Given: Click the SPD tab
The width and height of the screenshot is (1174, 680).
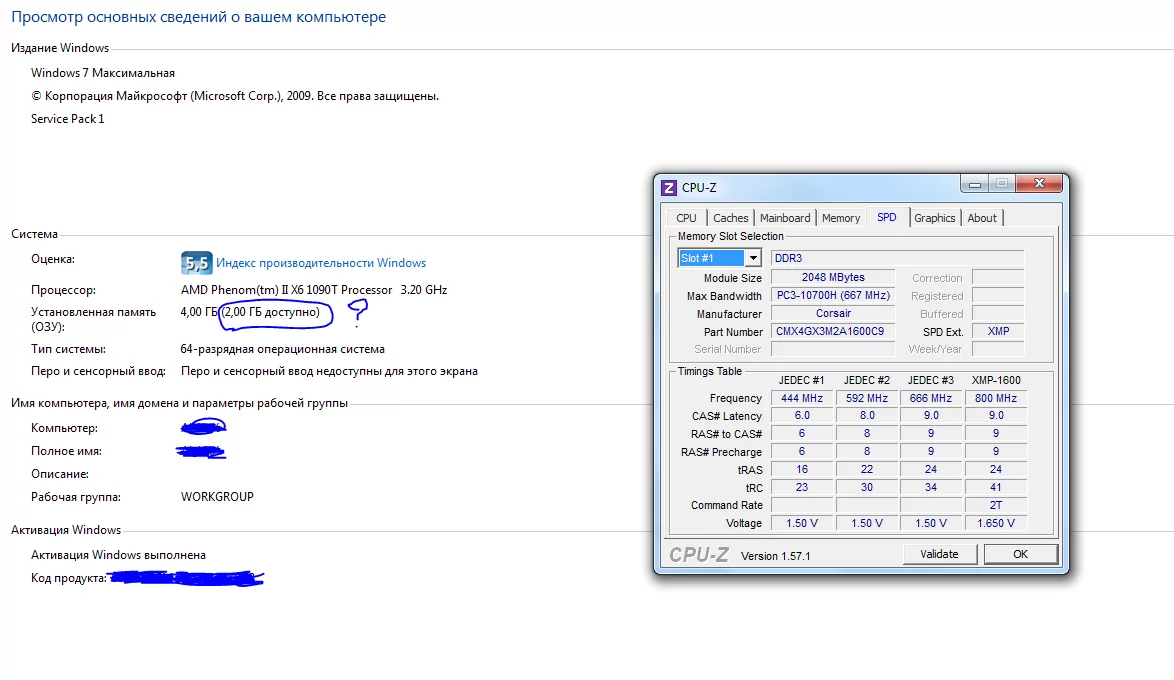Looking at the screenshot, I should 887,217.
